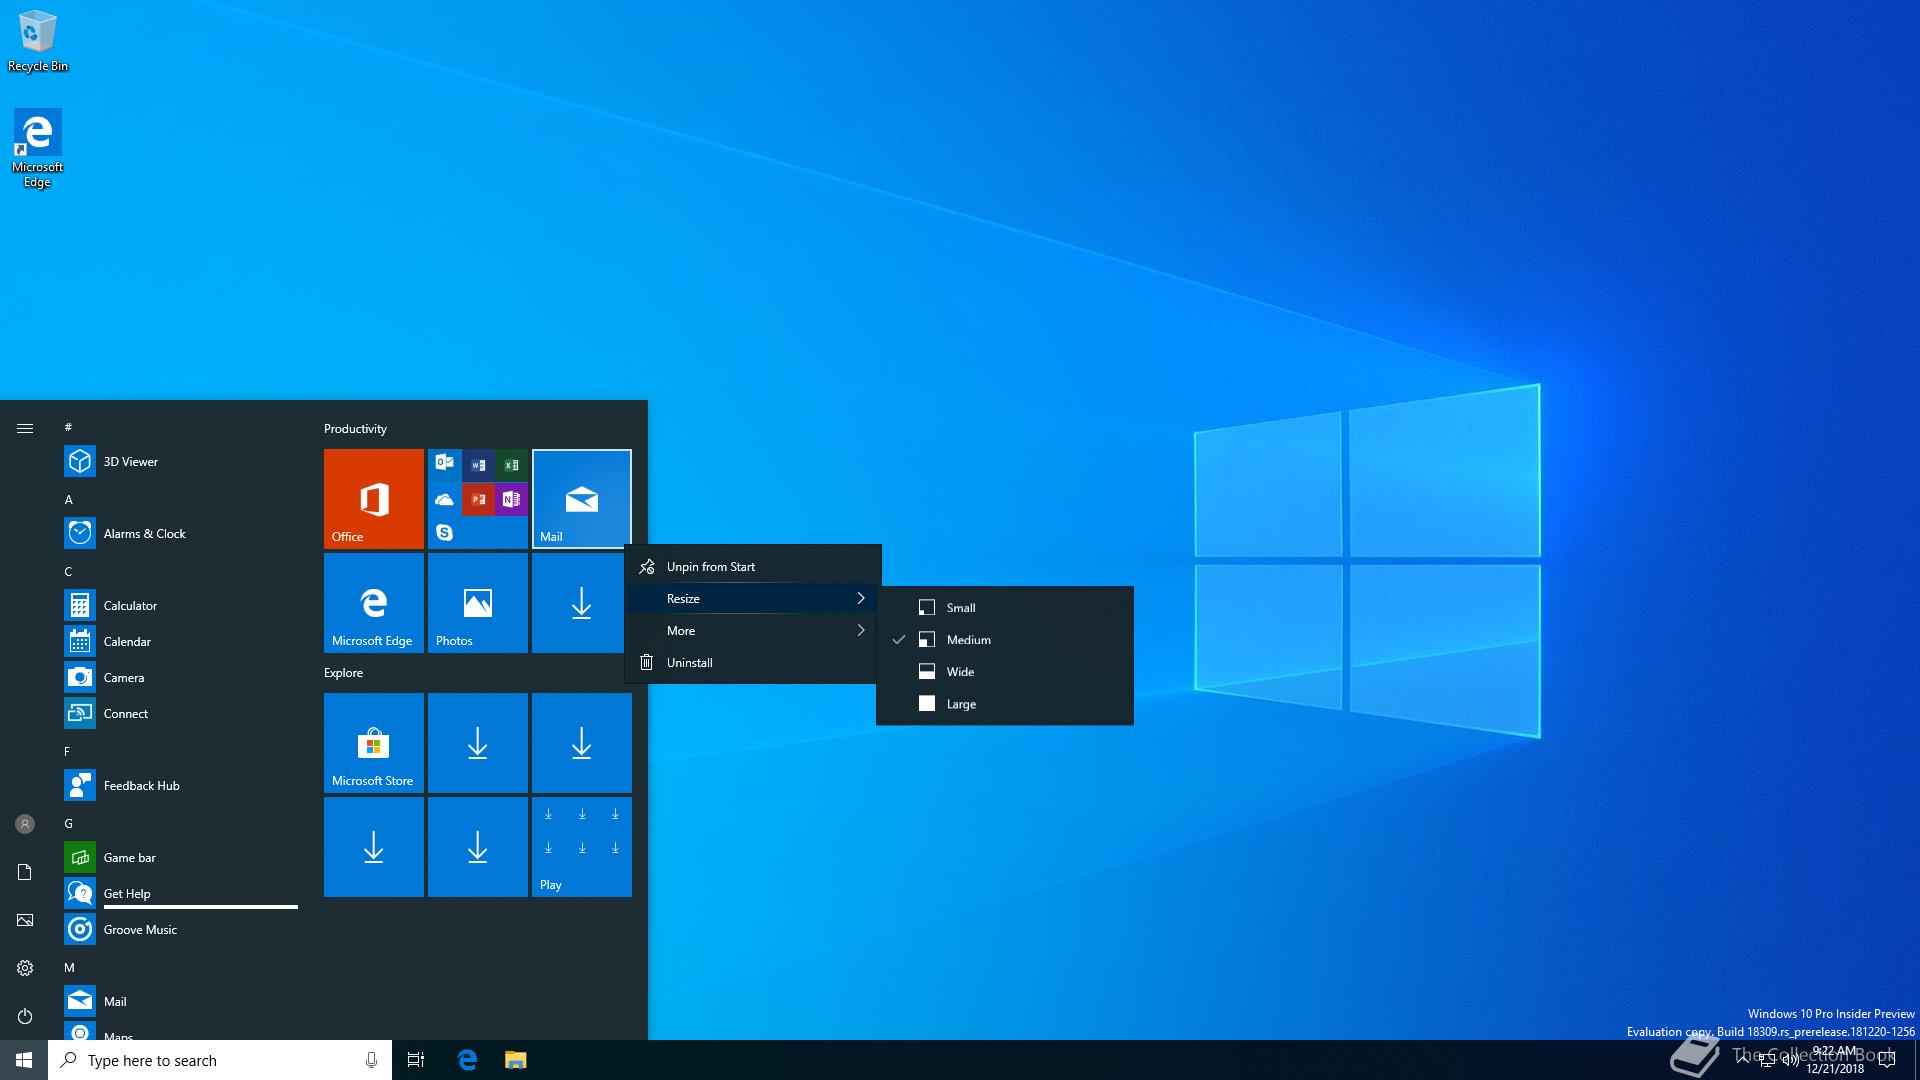Screen dimensions: 1920x1080
Task: Click the letter C section header
Action: pos(68,571)
